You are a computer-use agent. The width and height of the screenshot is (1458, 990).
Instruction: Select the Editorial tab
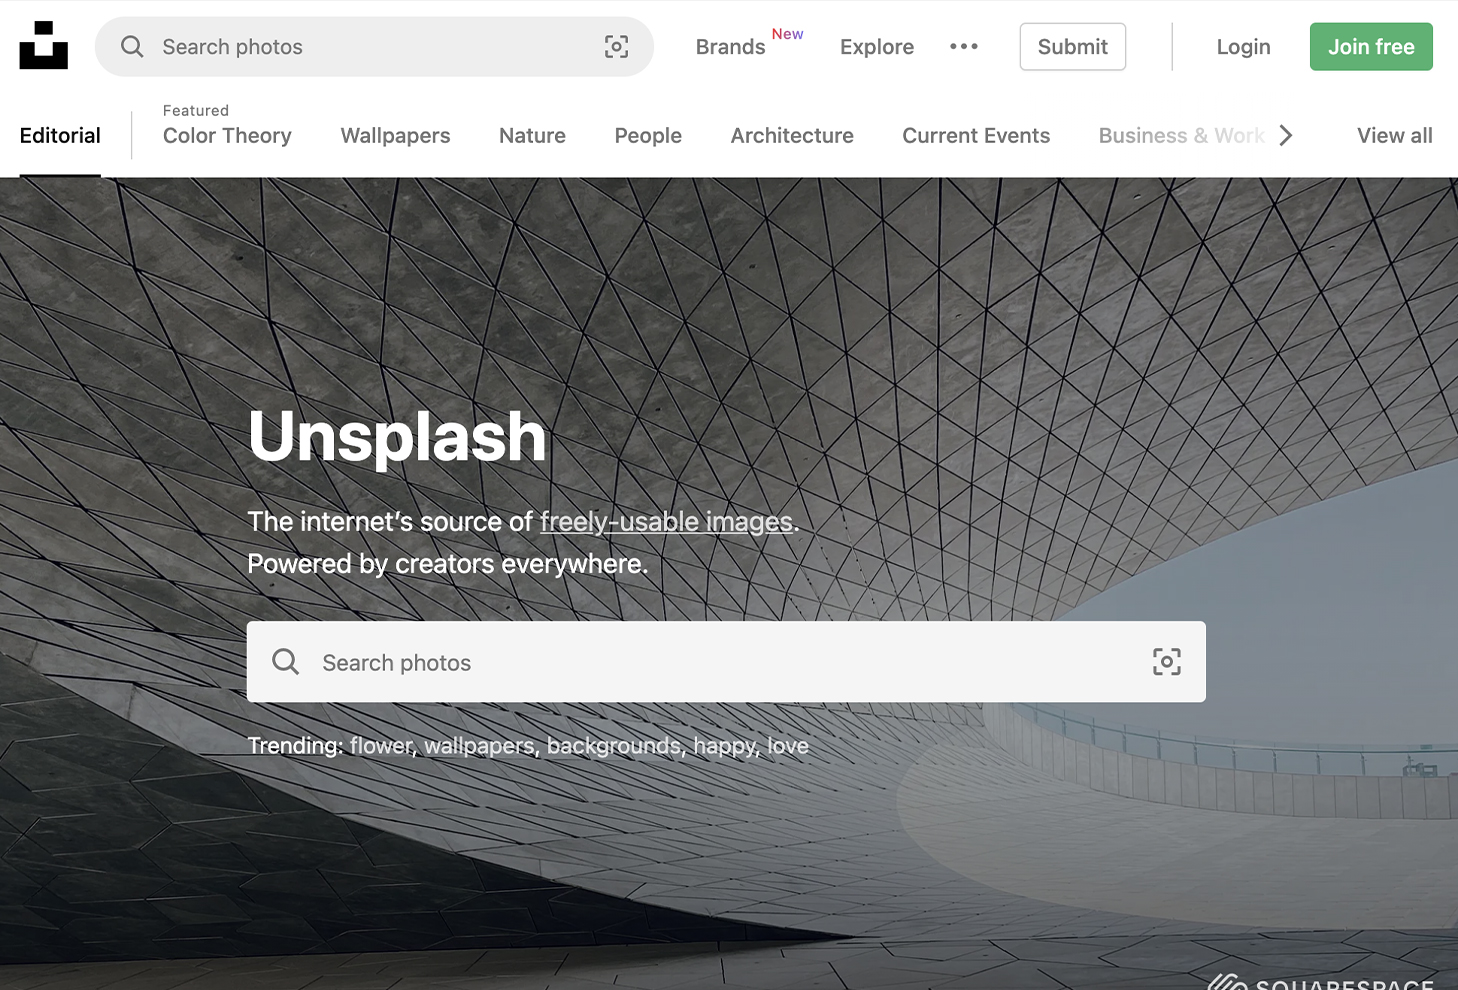pyautogui.click(x=60, y=136)
